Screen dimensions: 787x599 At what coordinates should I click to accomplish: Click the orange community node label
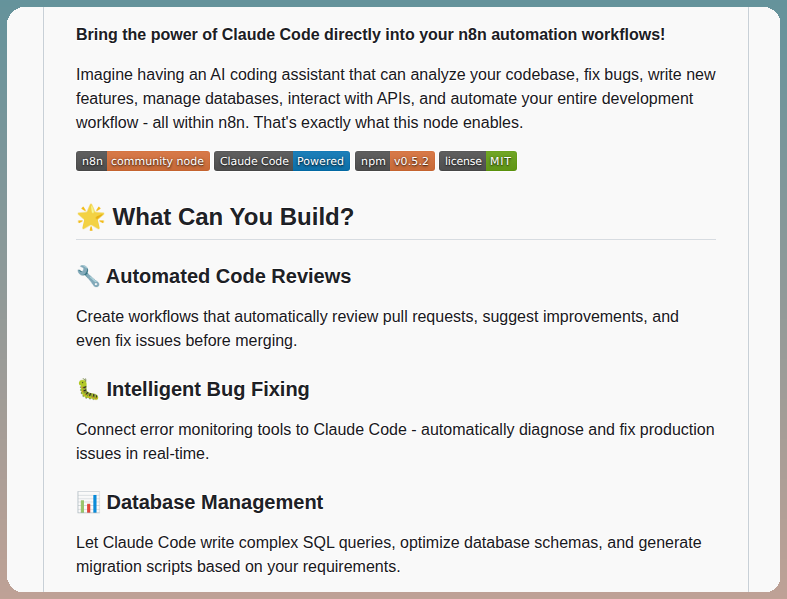point(158,161)
